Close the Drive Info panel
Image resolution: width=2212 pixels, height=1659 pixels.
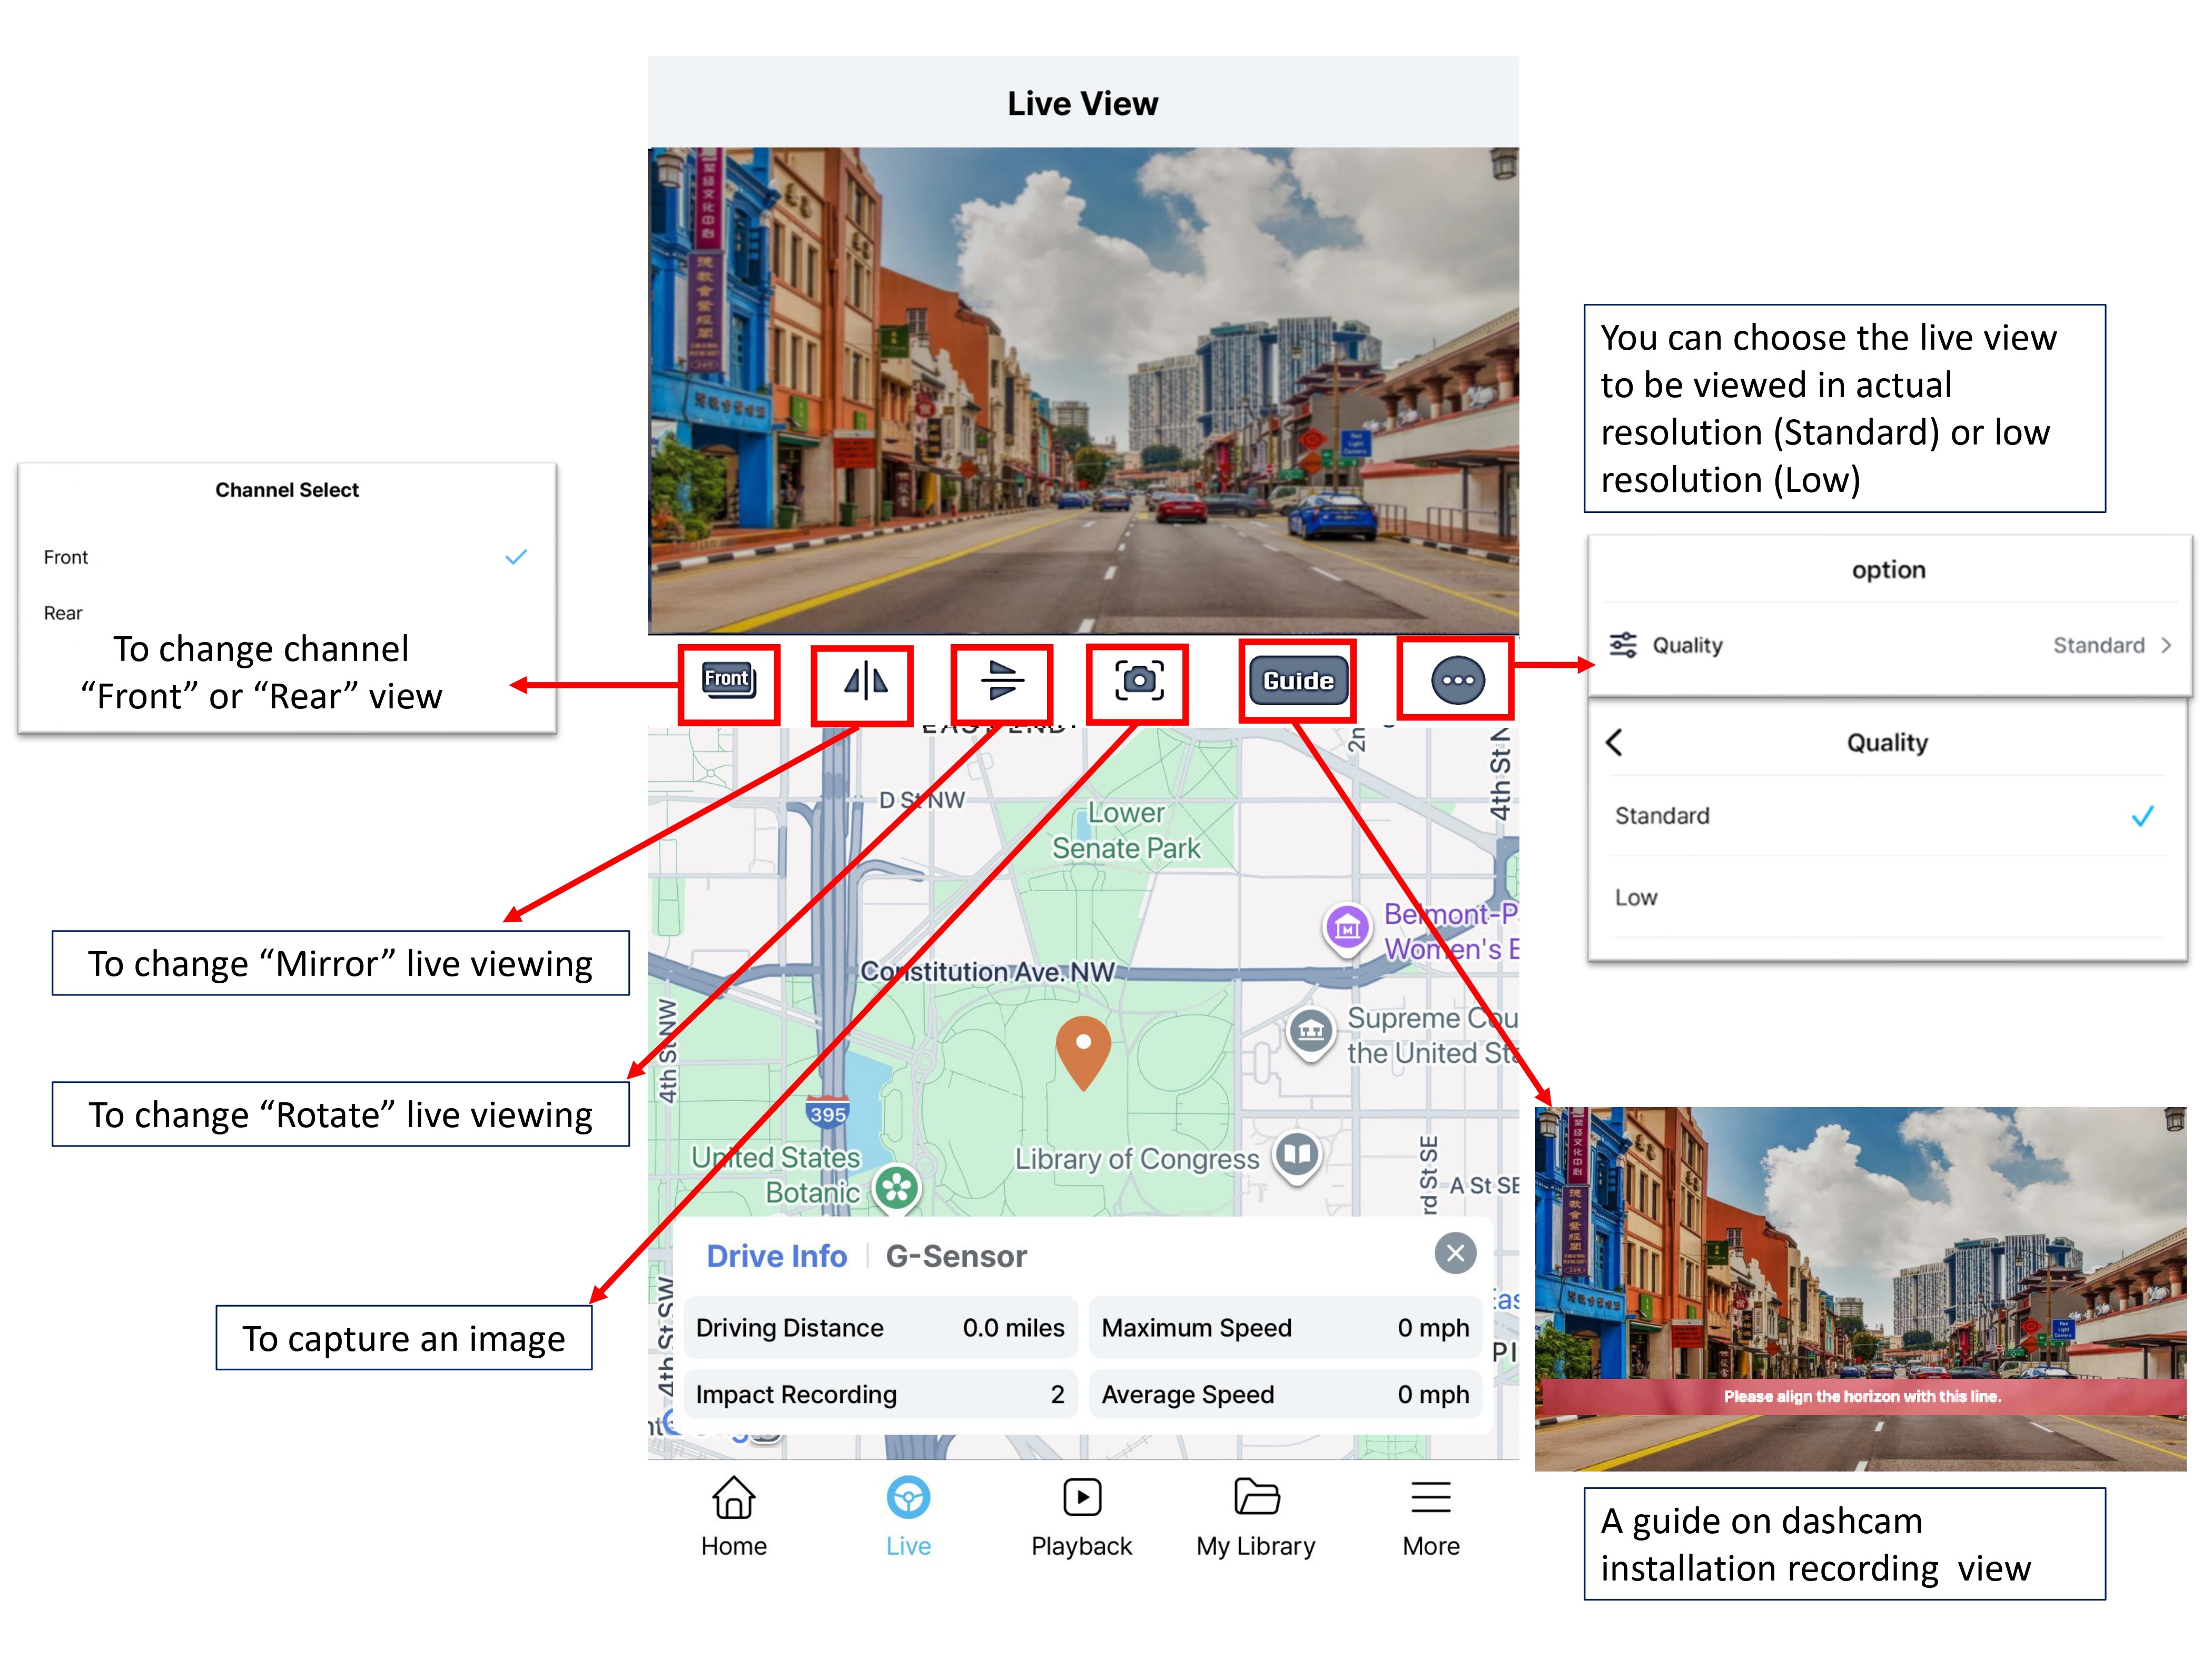[x=1455, y=1253]
